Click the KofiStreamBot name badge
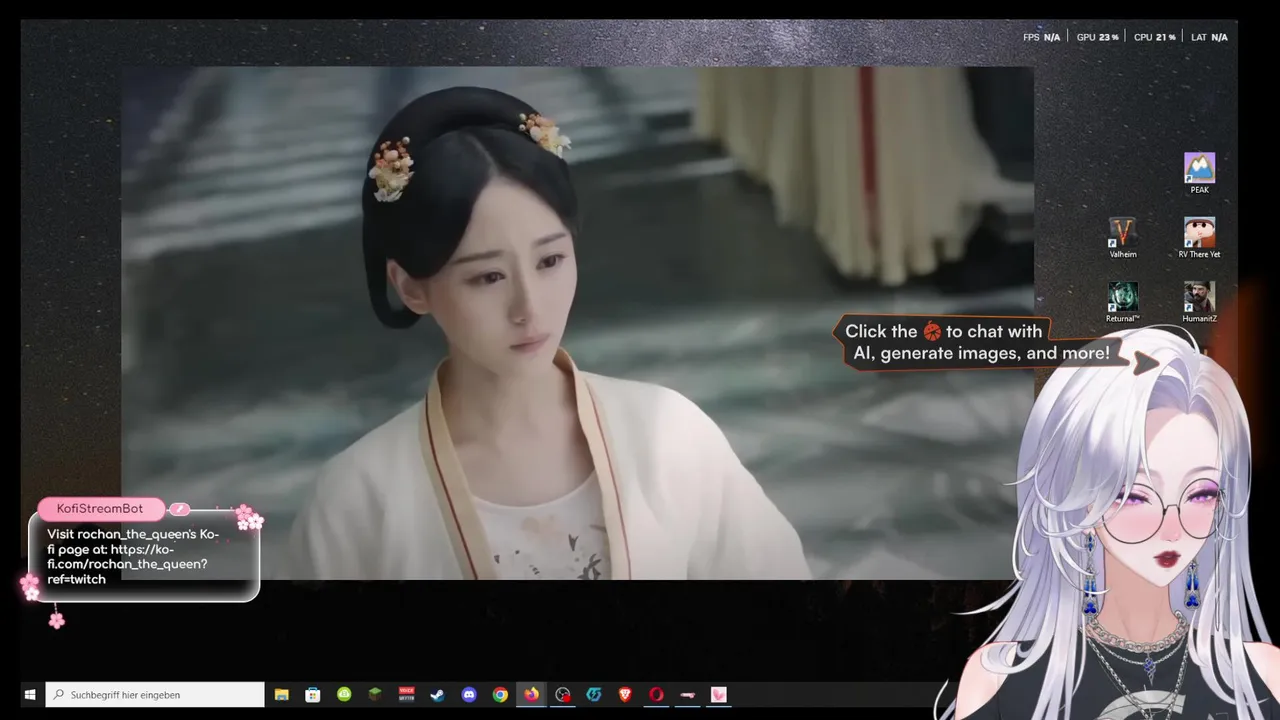The width and height of the screenshot is (1280, 720). 100,509
